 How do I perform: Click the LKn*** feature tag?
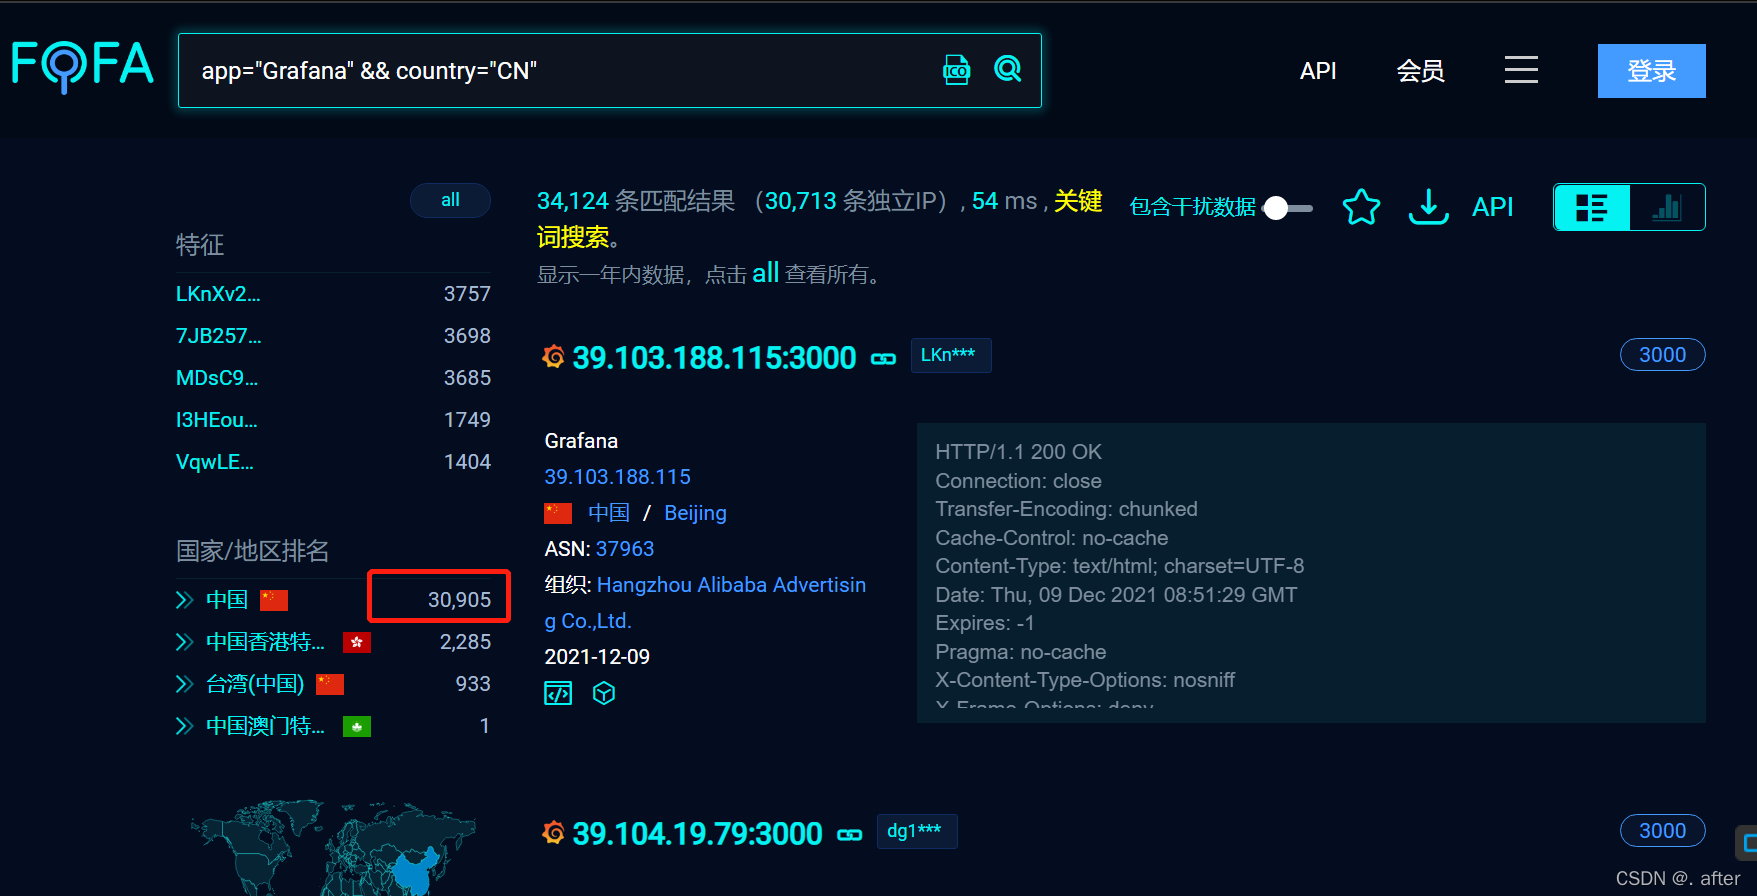(x=951, y=355)
